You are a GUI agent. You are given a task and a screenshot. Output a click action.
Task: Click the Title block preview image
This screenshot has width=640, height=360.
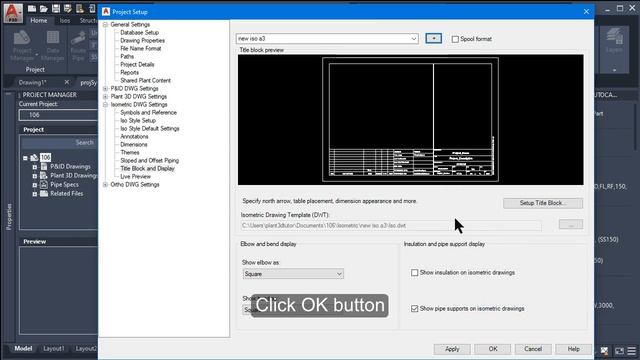[411, 120]
